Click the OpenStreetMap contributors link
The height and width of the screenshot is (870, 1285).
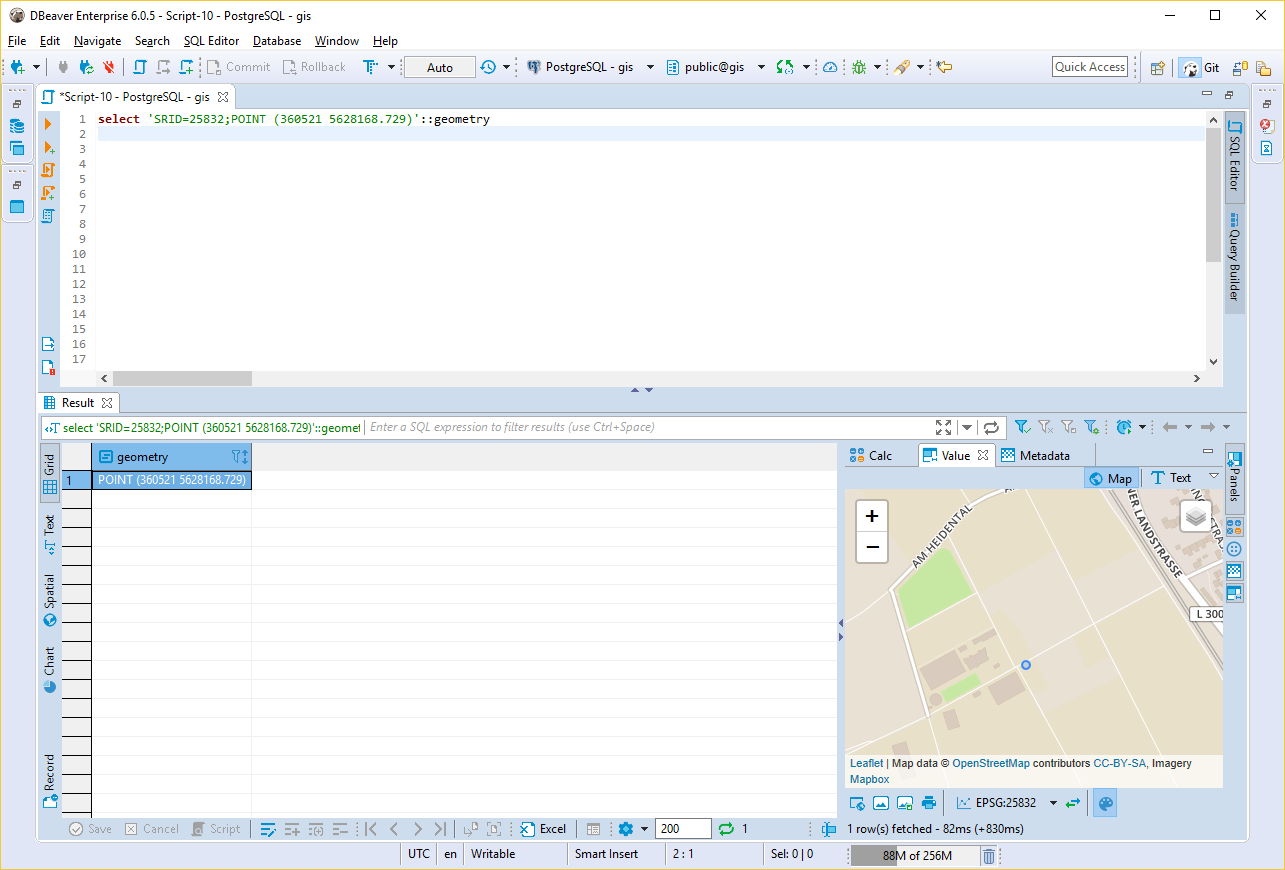click(991, 763)
